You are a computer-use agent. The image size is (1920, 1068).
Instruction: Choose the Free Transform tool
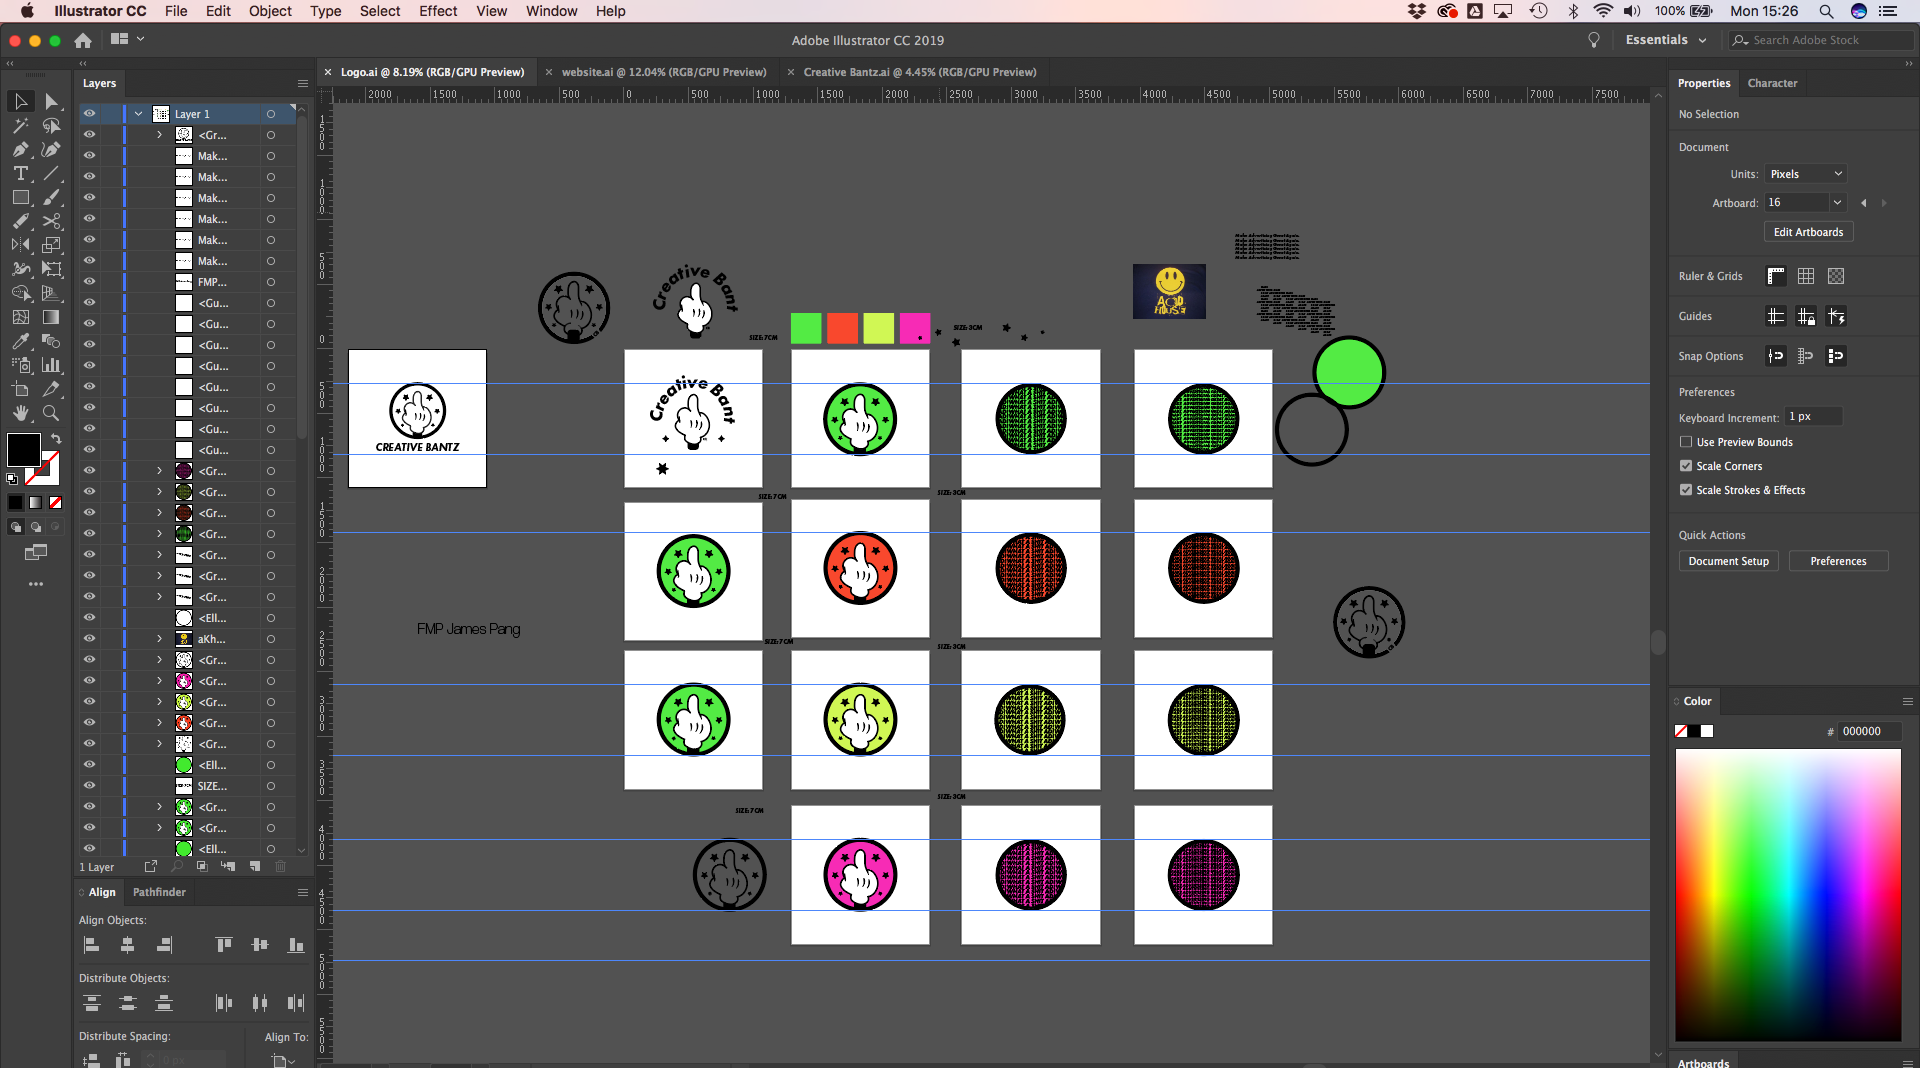click(x=51, y=269)
